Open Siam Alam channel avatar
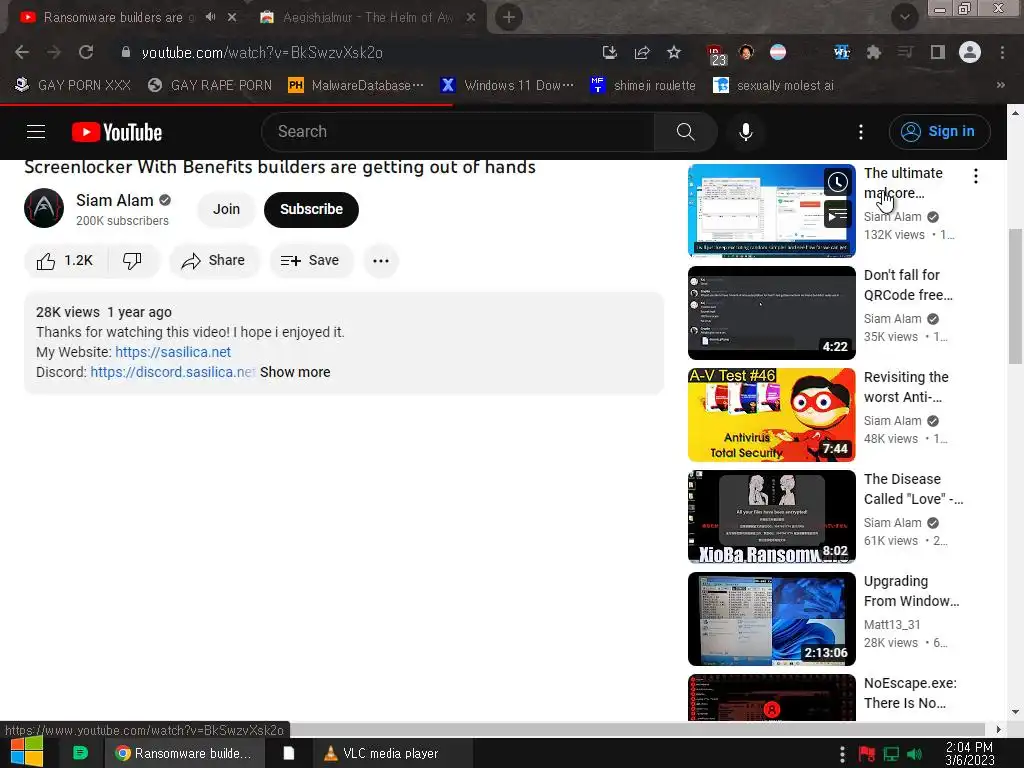1024x768 pixels. point(44,208)
